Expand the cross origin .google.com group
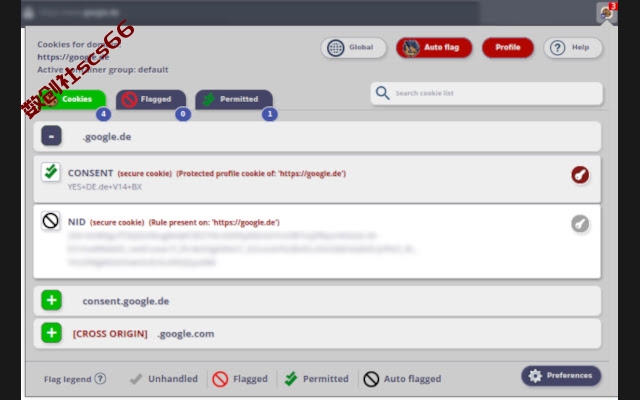Image resolution: width=640 pixels, height=400 pixels. pyautogui.click(x=51, y=333)
